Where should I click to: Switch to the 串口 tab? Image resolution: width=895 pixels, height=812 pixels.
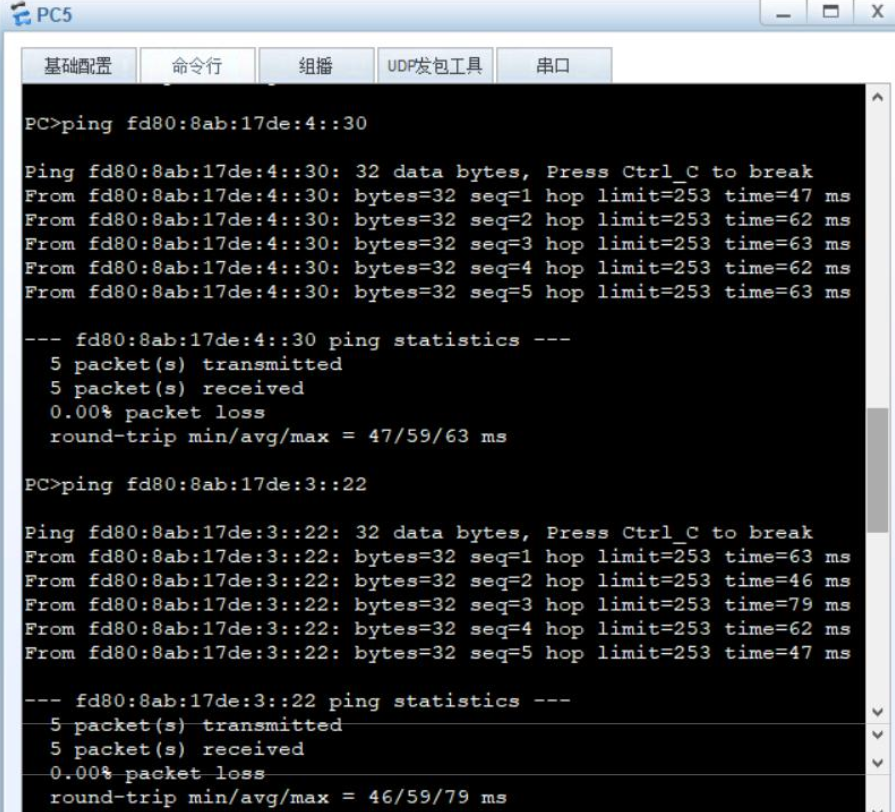tap(554, 66)
